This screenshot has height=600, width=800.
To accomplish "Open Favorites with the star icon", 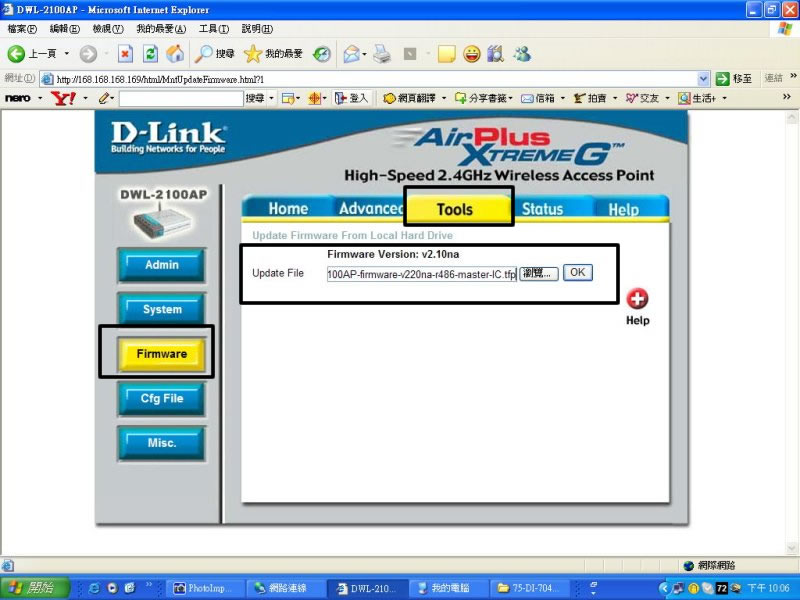I will pyautogui.click(x=253, y=54).
